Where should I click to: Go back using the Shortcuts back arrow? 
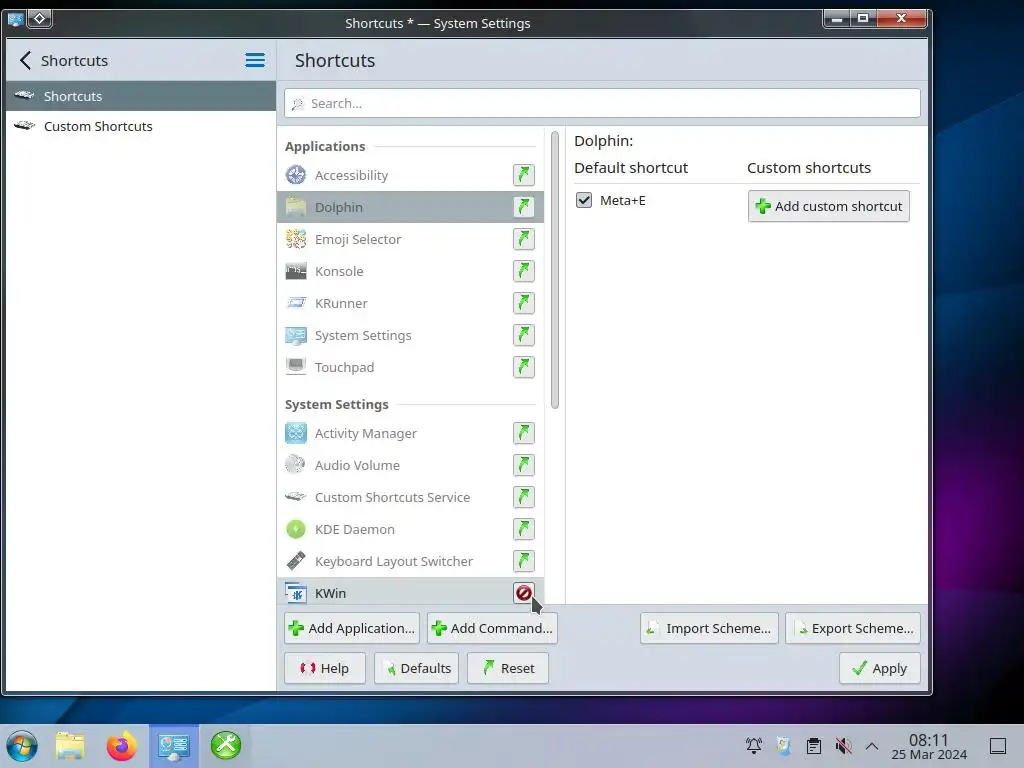(25, 61)
